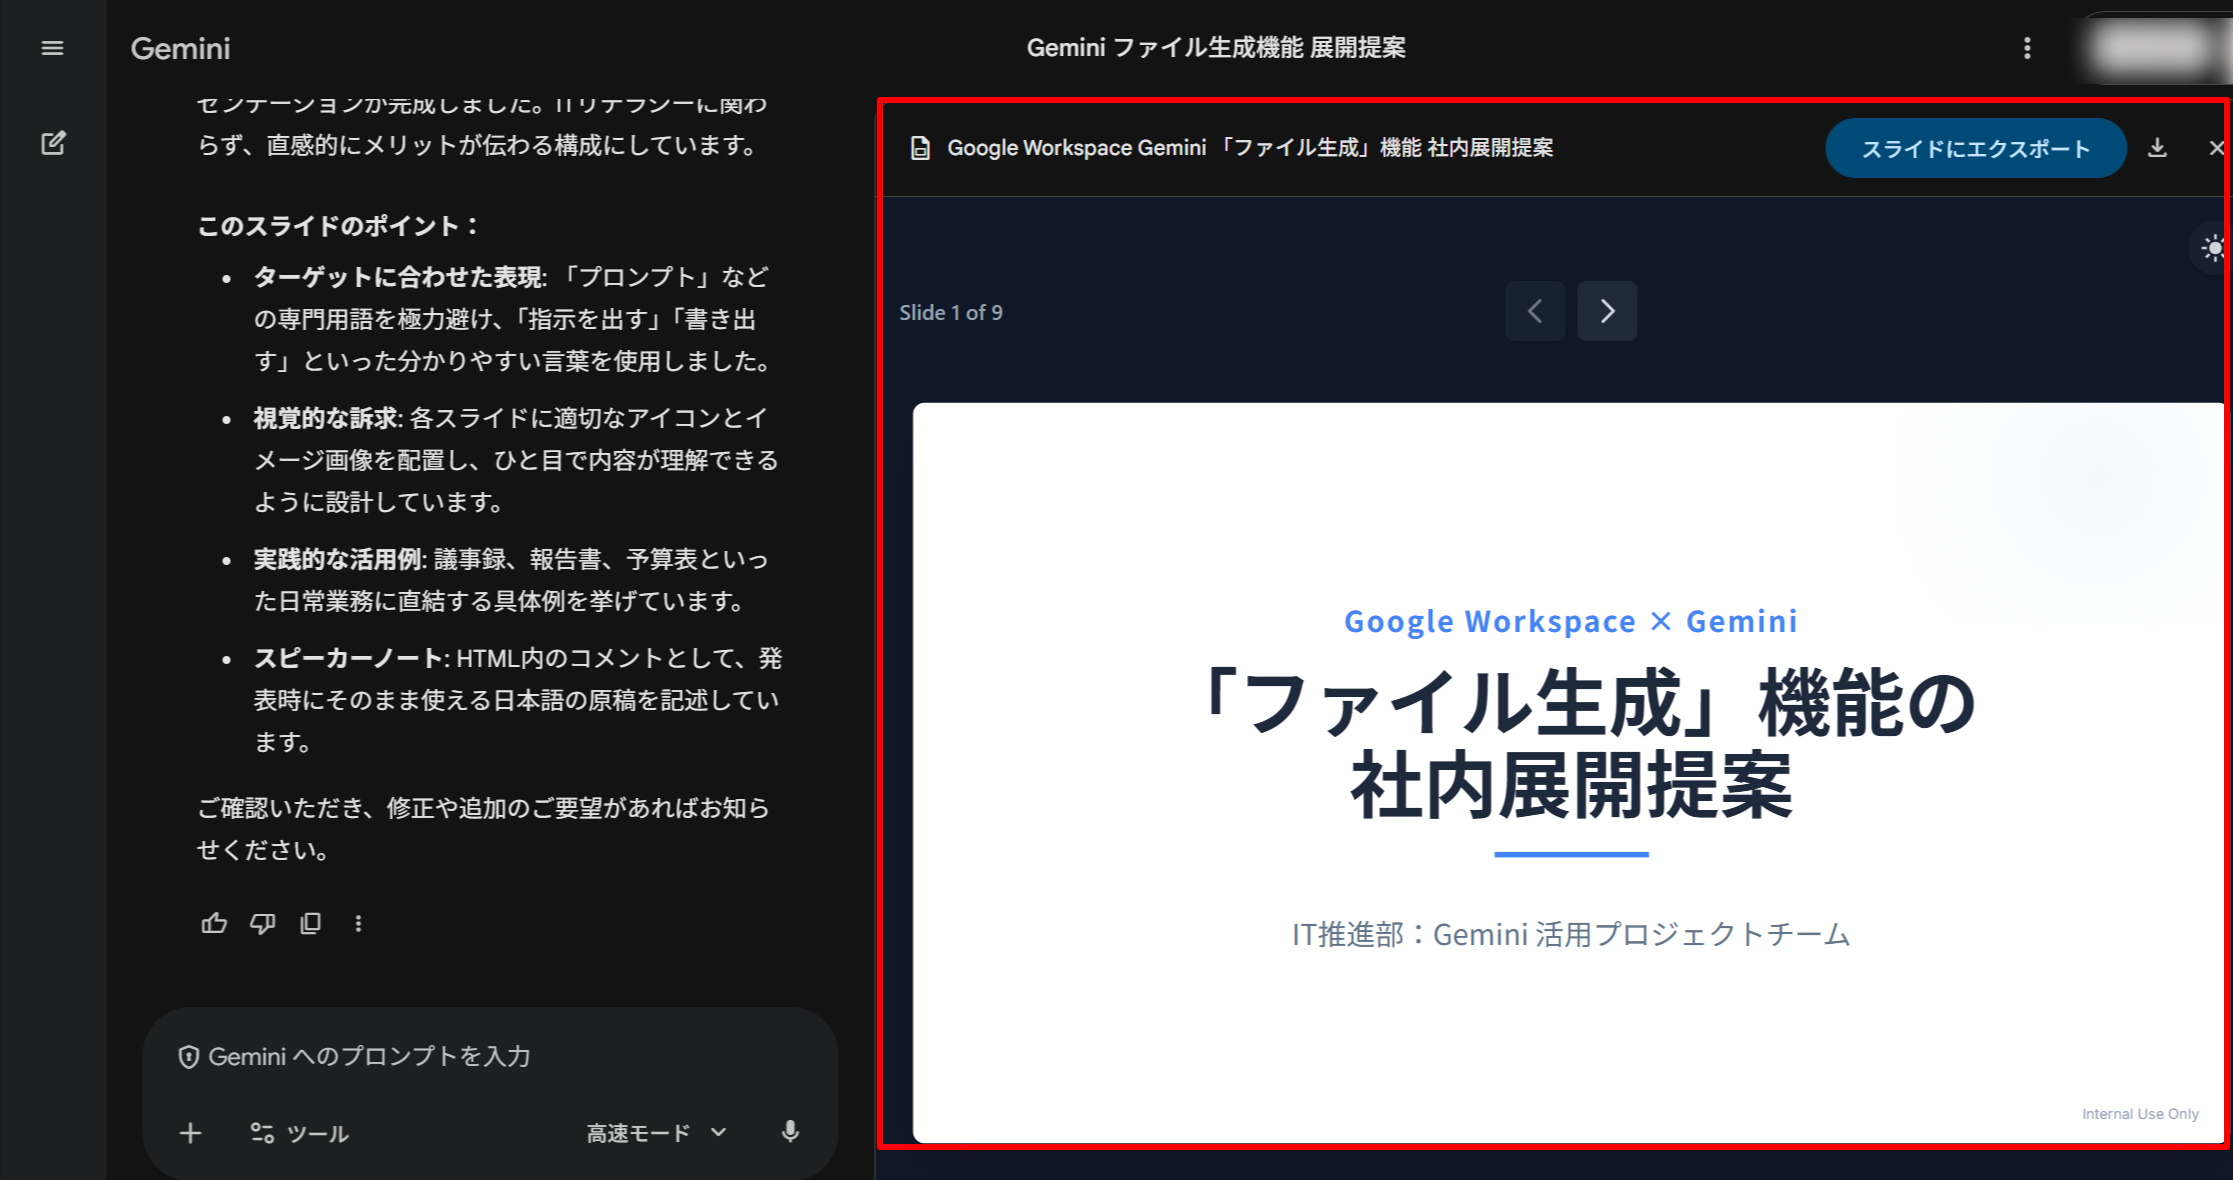The image size is (2233, 1180).
Task: Give the response a thumbs up
Action: [214, 923]
